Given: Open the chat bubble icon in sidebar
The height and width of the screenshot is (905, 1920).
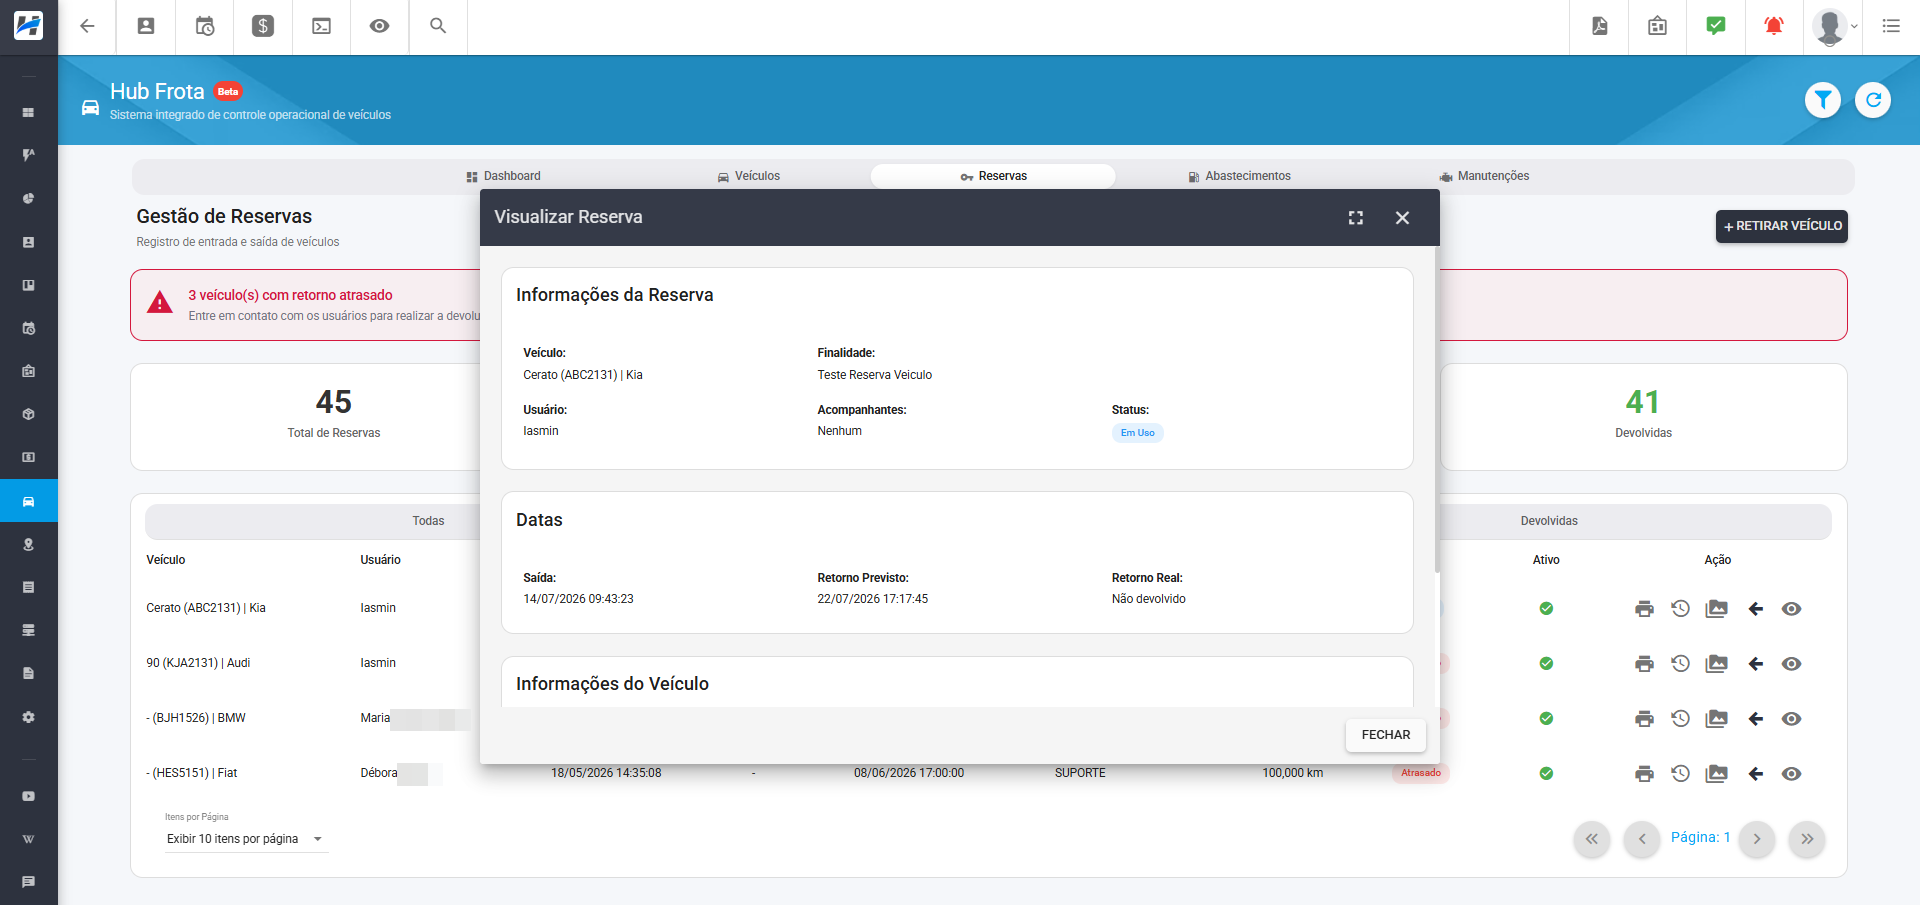Looking at the screenshot, I should coord(28,882).
